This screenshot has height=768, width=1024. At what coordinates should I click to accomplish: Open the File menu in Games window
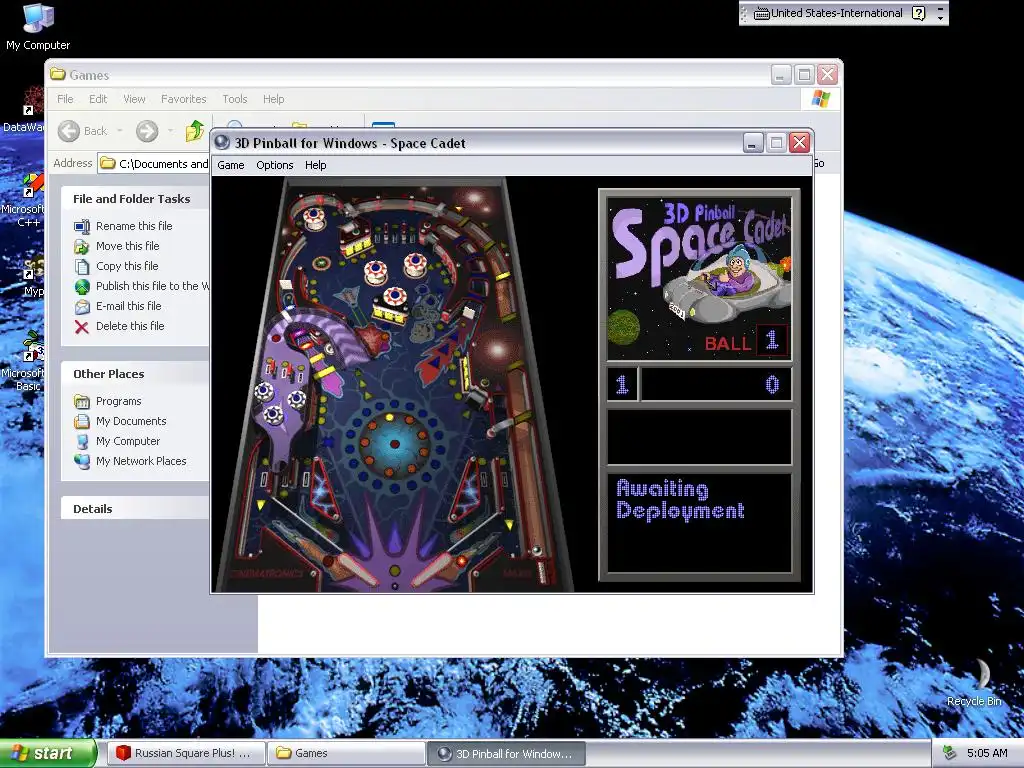click(65, 99)
